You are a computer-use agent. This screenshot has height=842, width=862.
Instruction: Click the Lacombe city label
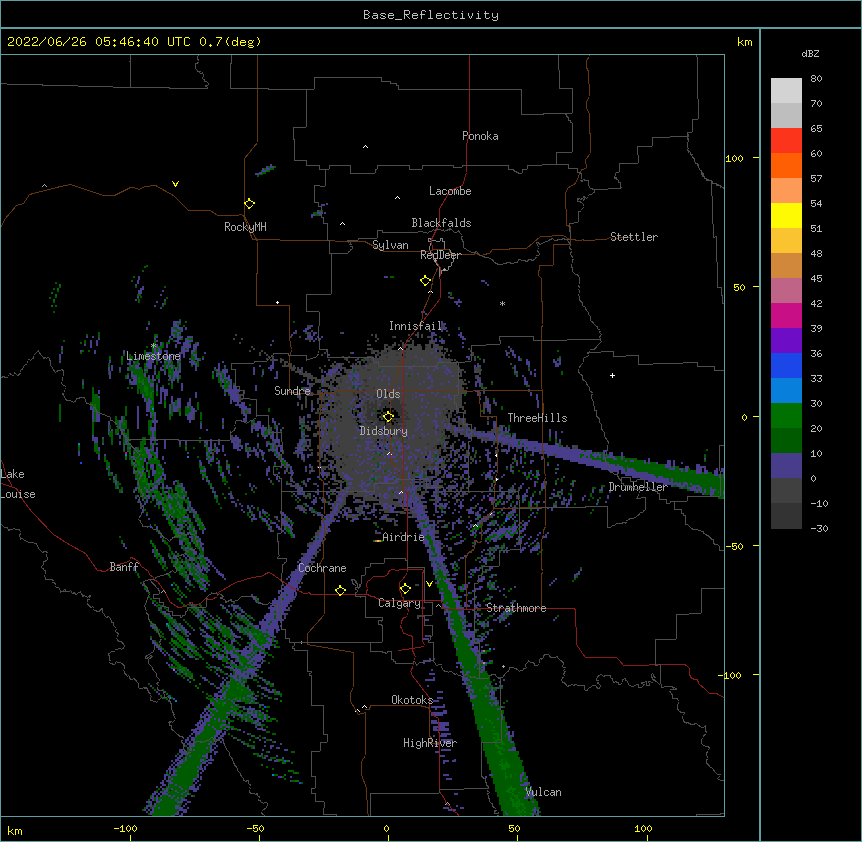(450, 191)
